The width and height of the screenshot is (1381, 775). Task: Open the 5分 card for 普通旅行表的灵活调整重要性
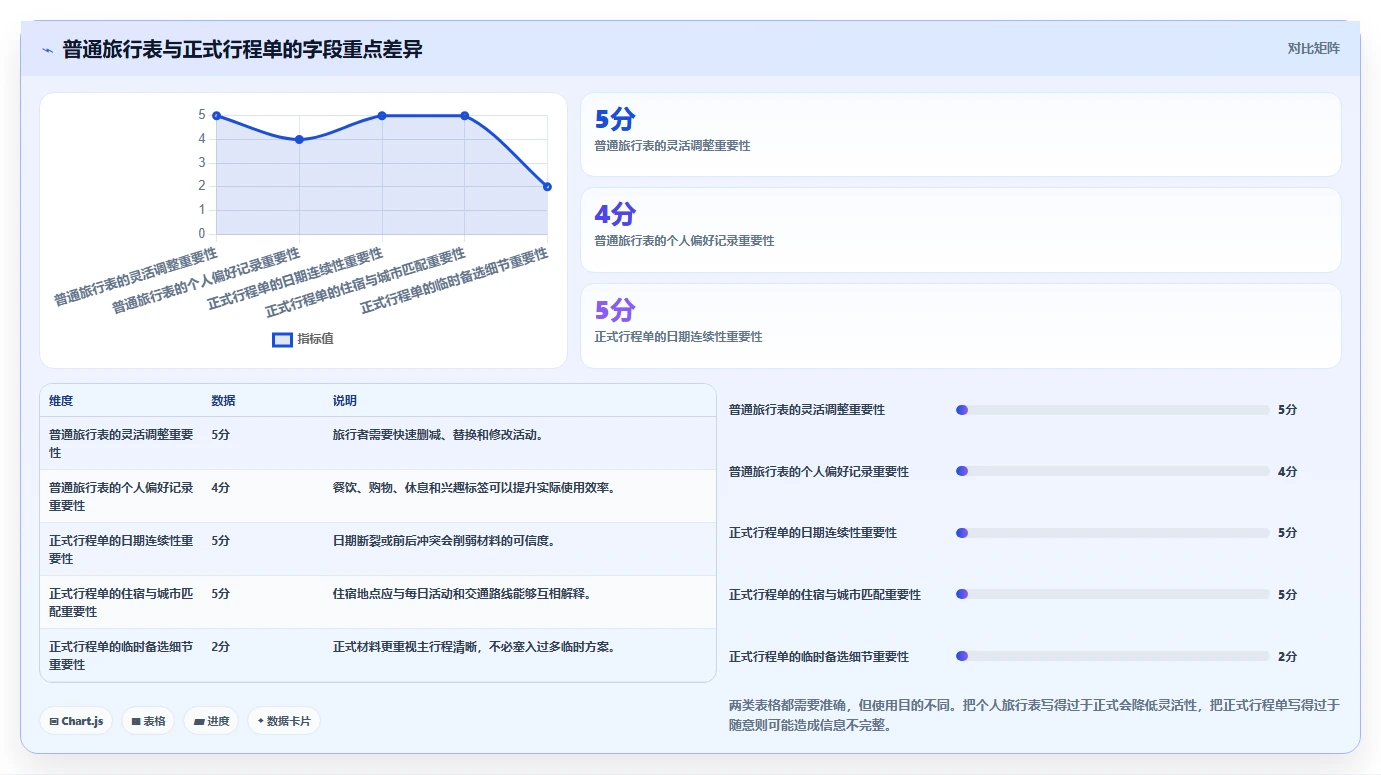click(x=960, y=135)
